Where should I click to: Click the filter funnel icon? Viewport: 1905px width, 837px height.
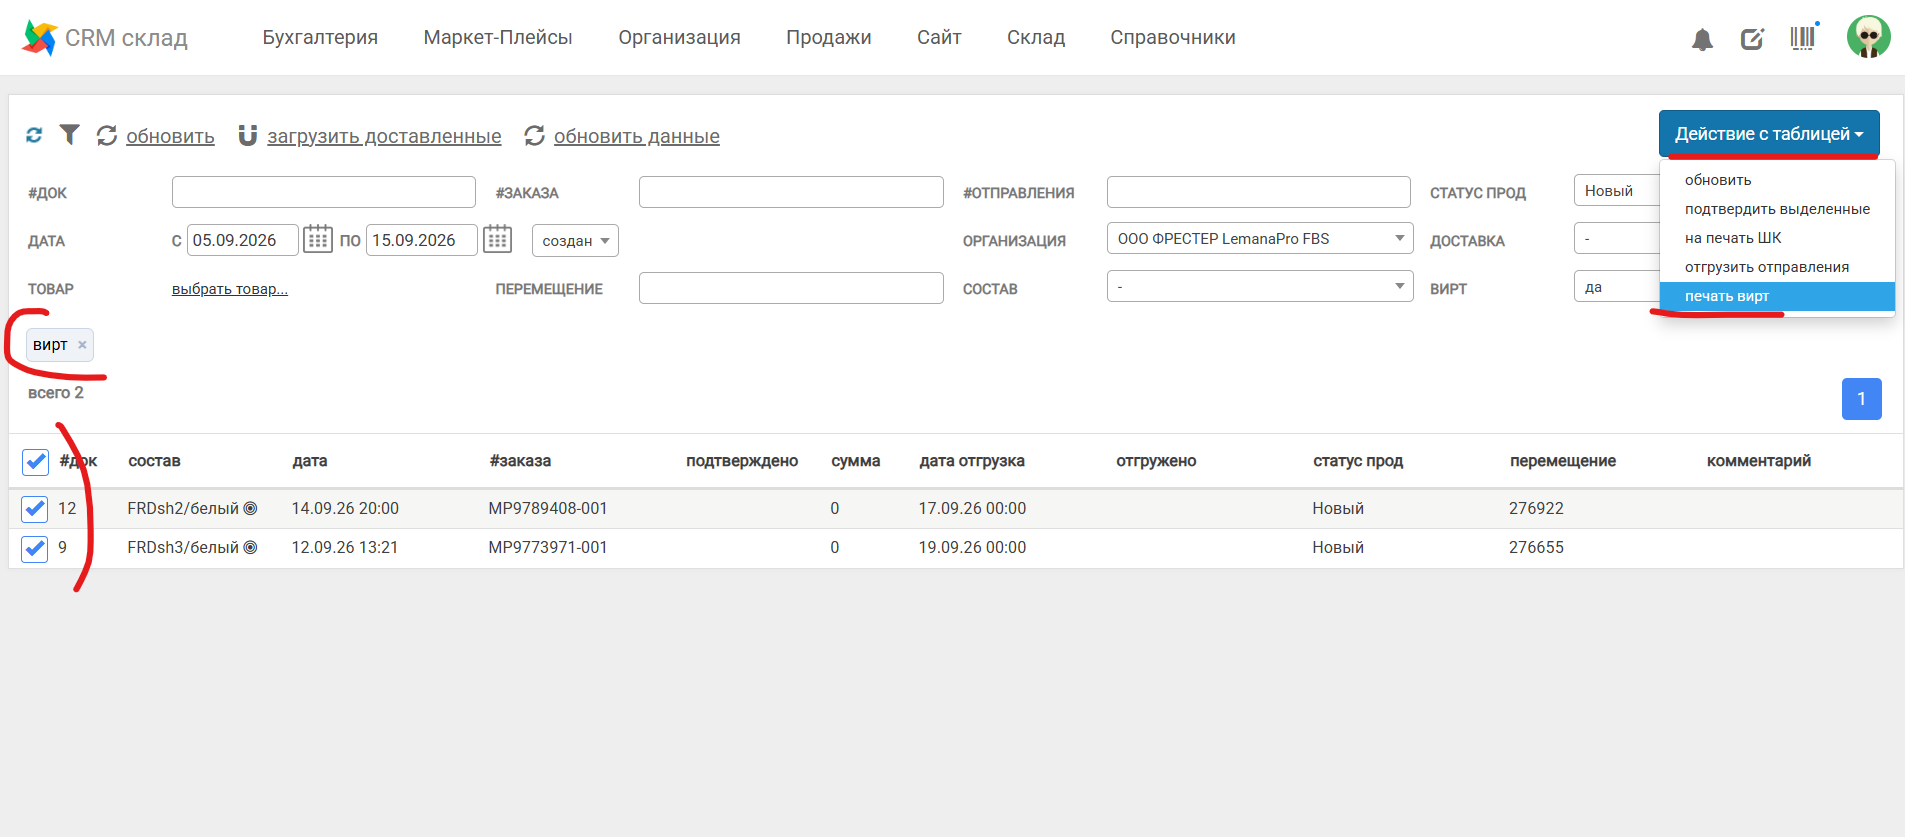point(69,134)
